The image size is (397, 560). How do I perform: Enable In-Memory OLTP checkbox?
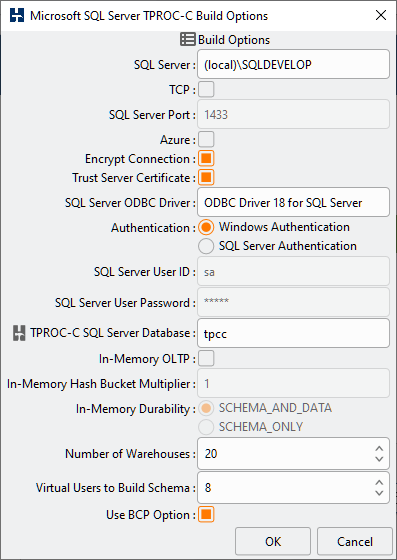pos(206,359)
